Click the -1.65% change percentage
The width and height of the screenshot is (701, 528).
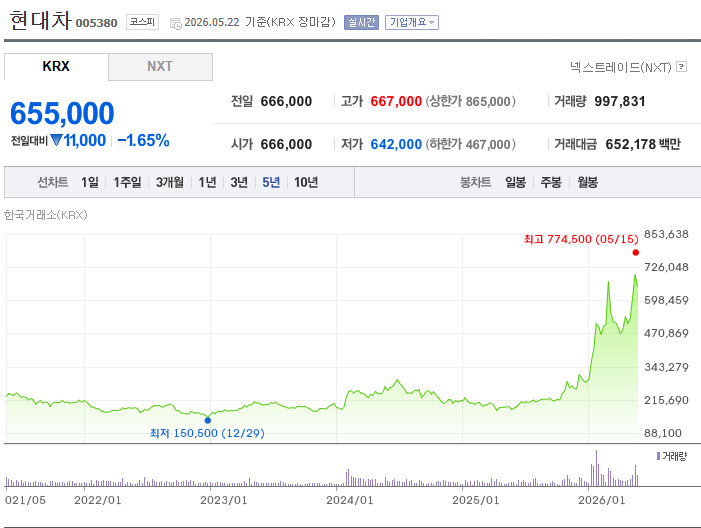click(x=143, y=141)
